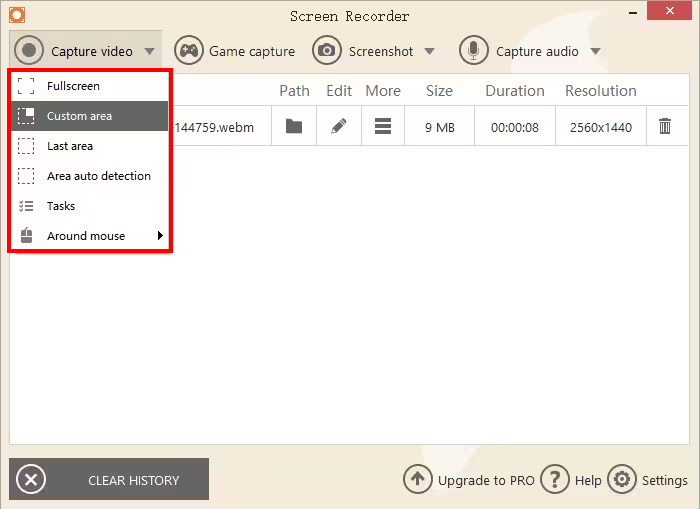Click Upgrade to PRO
The image size is (700, 509).
[x=470, y=479]
